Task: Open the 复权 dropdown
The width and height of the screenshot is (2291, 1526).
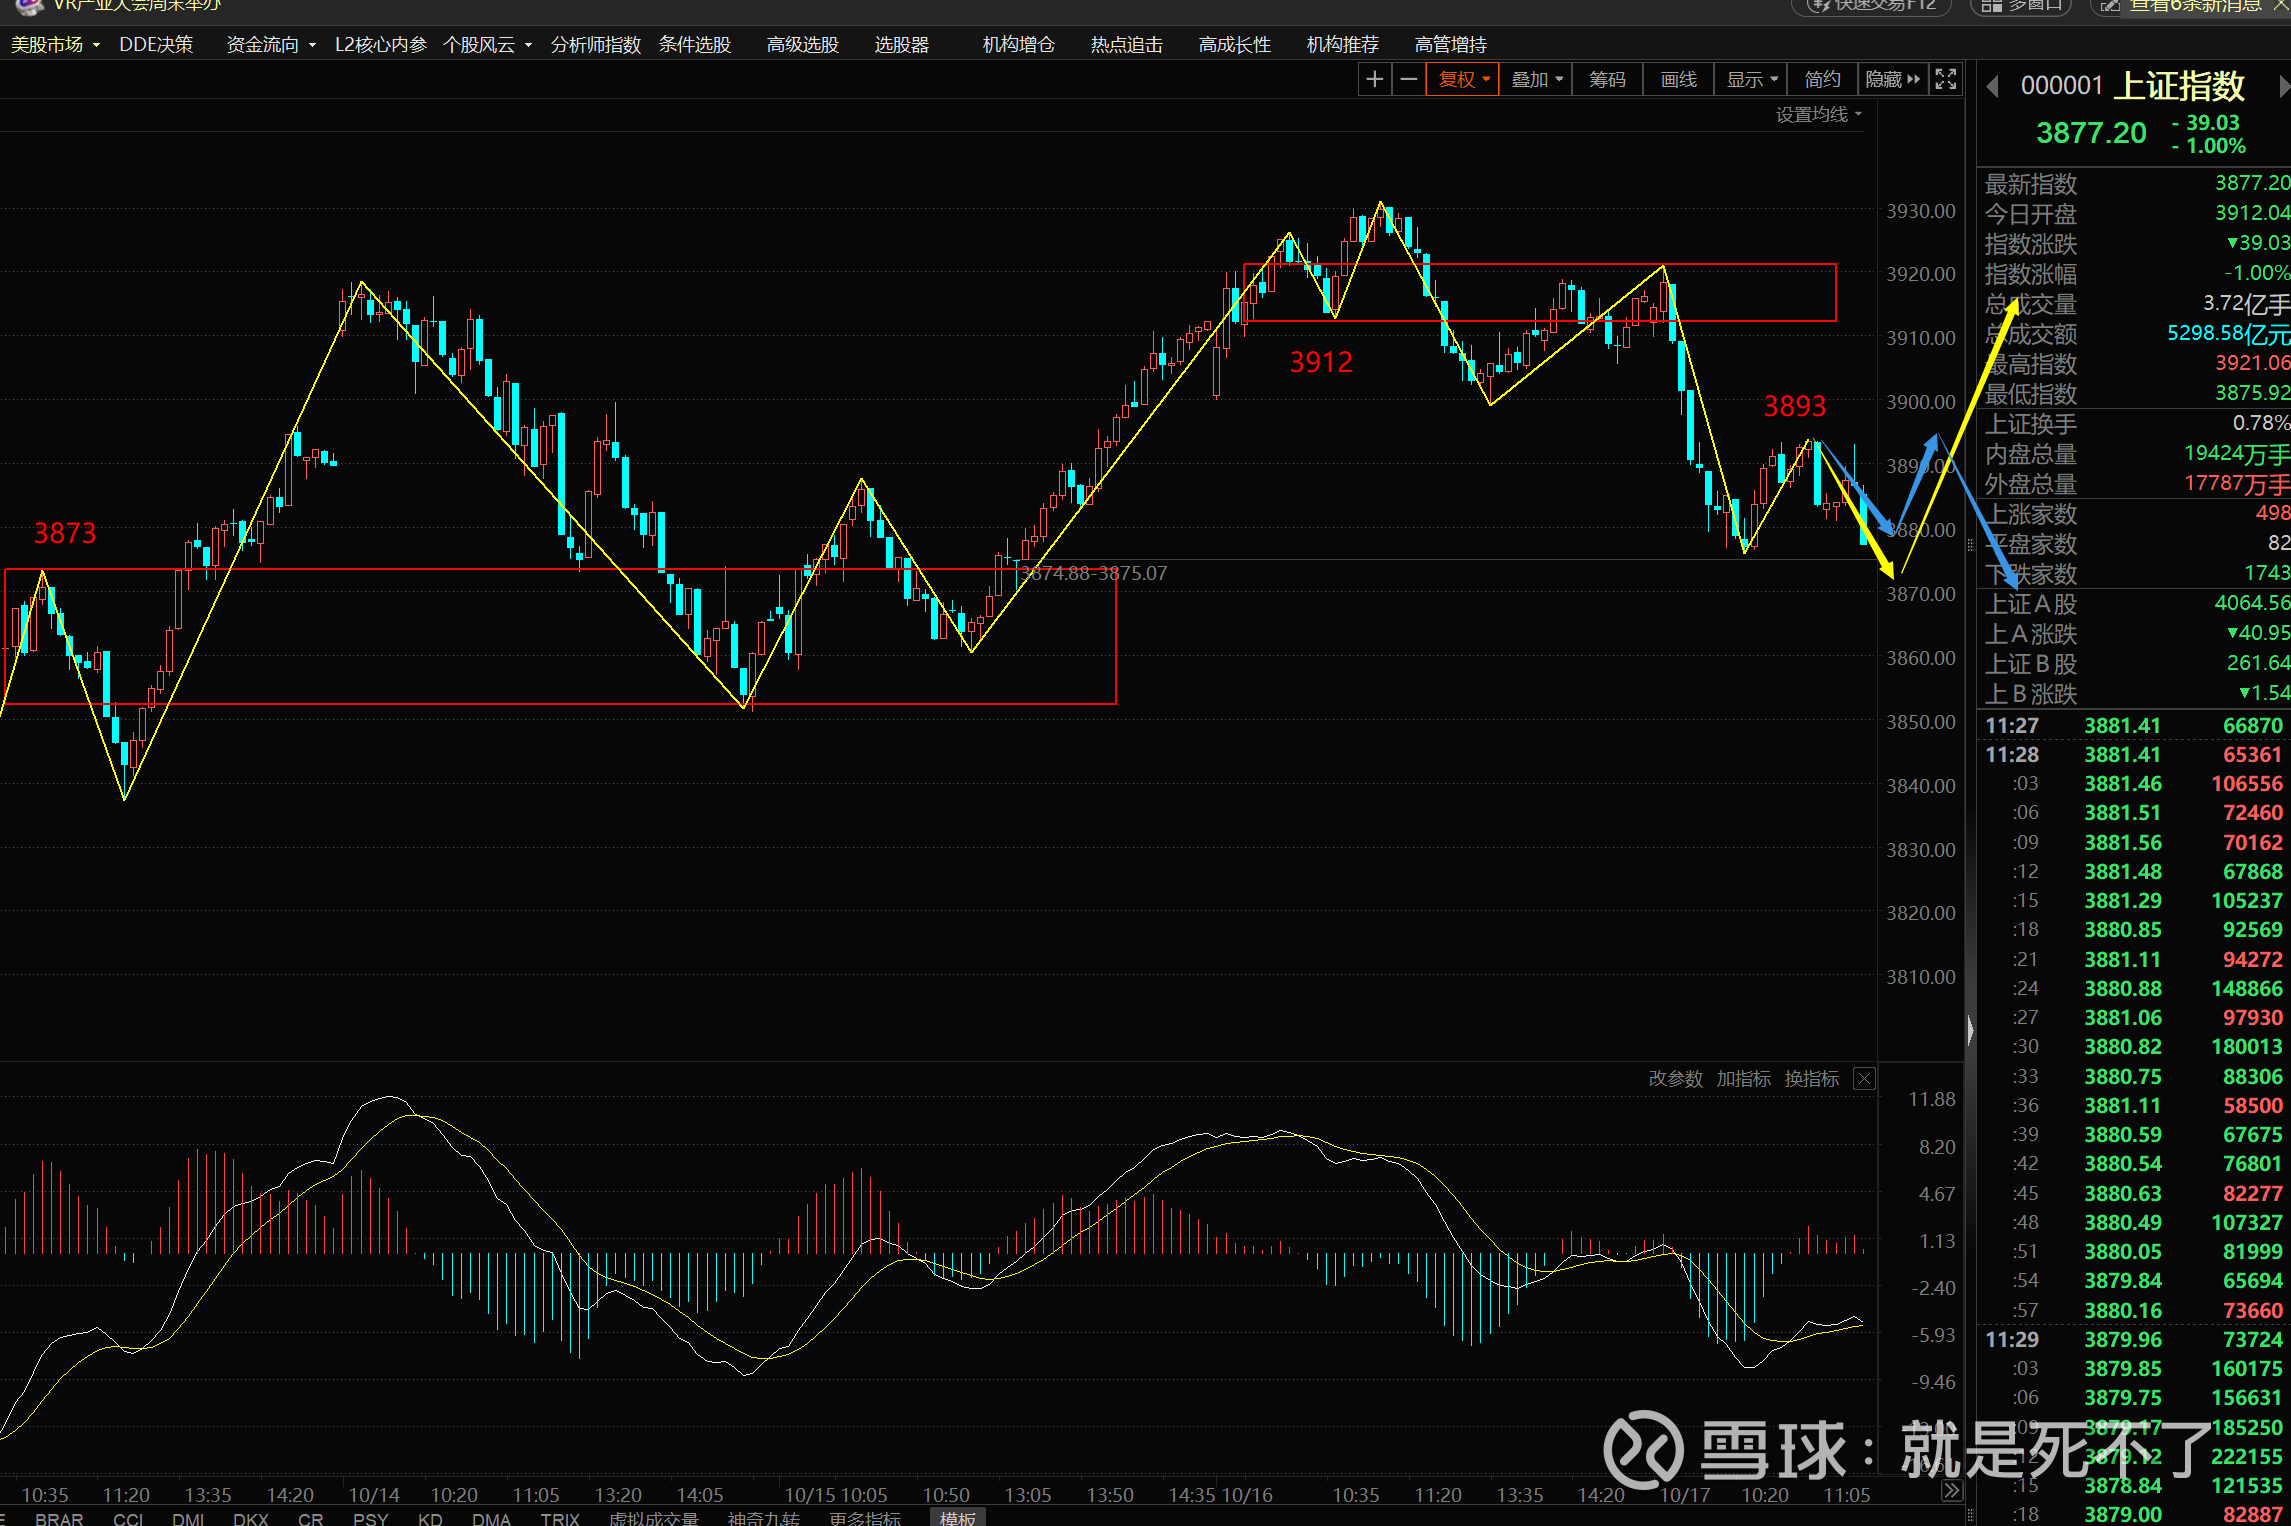Action: [1465, 79]
